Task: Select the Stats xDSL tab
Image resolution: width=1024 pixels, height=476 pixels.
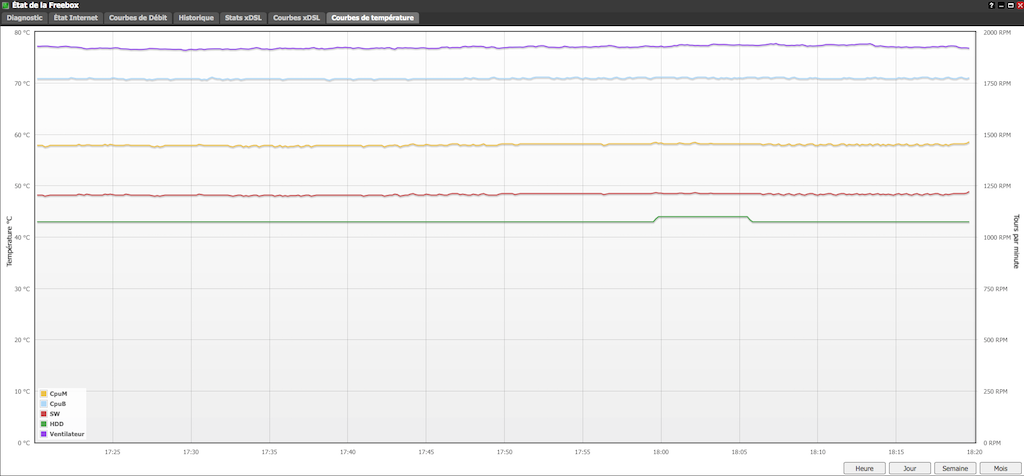Action: pyautogui.click(x=244, y=18)
